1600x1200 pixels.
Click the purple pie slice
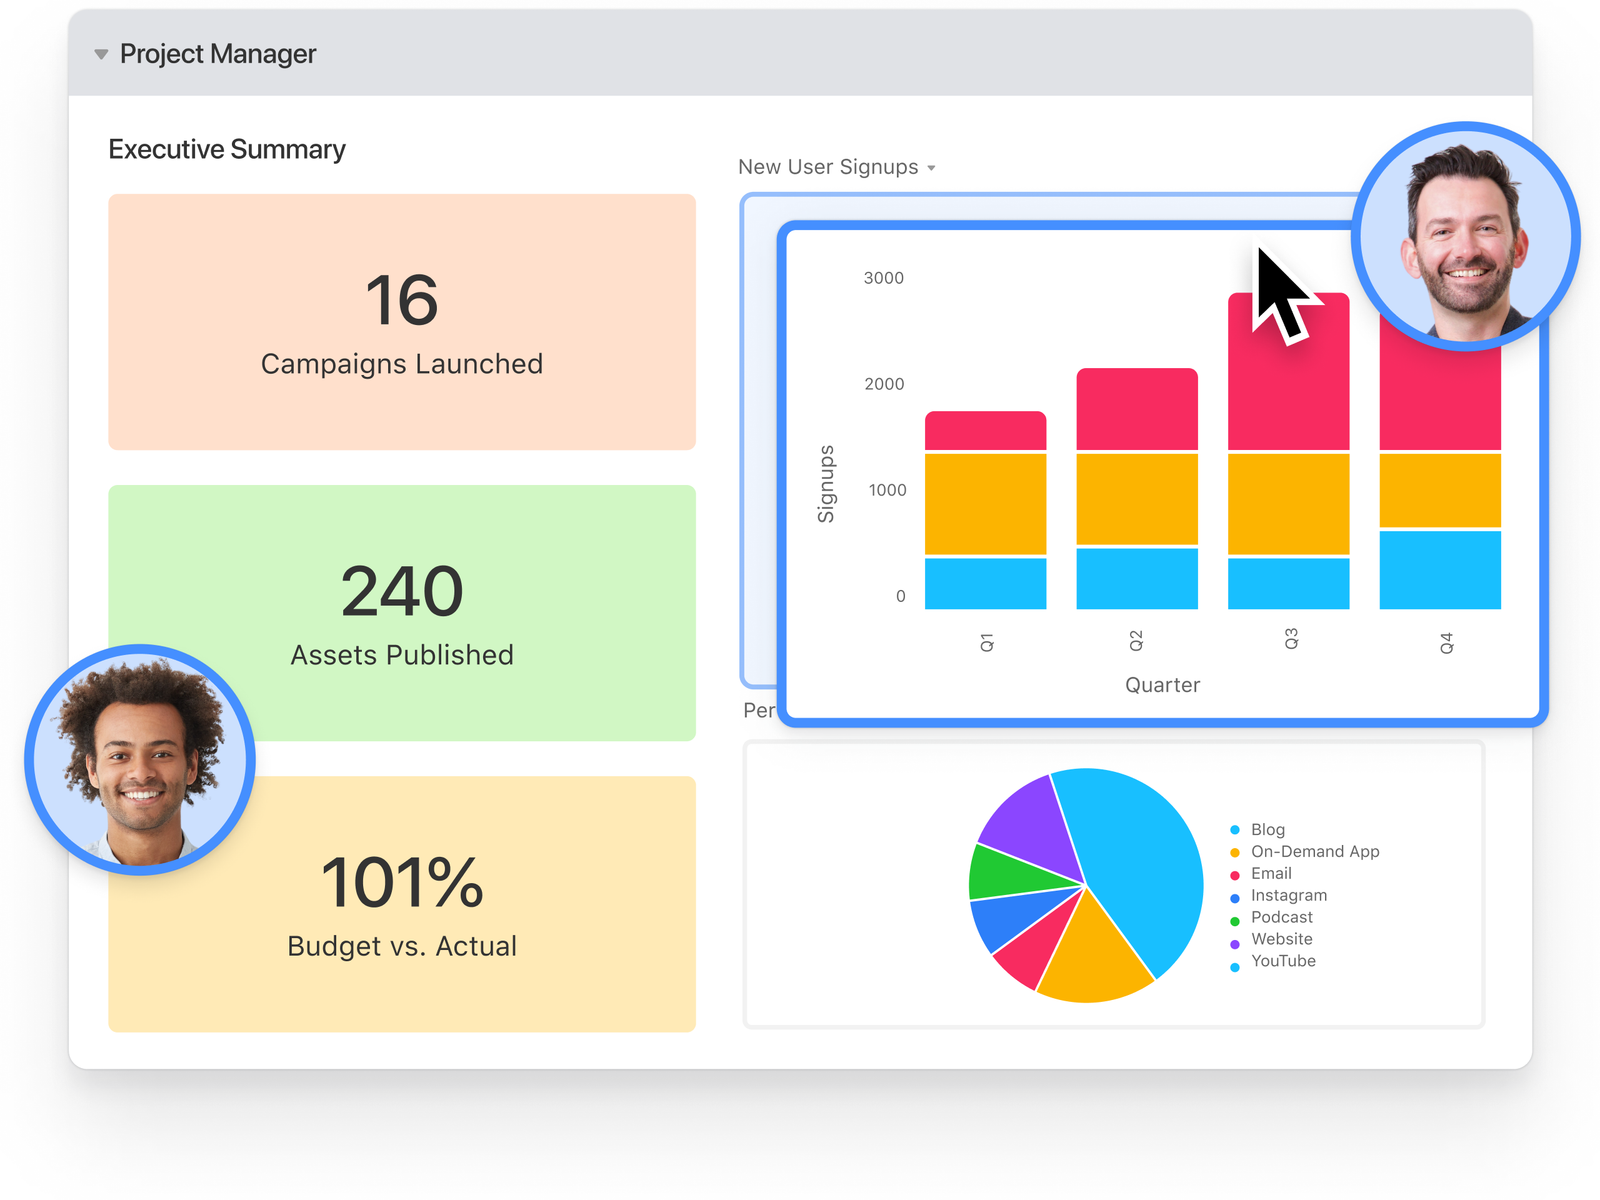(1035, 825)
